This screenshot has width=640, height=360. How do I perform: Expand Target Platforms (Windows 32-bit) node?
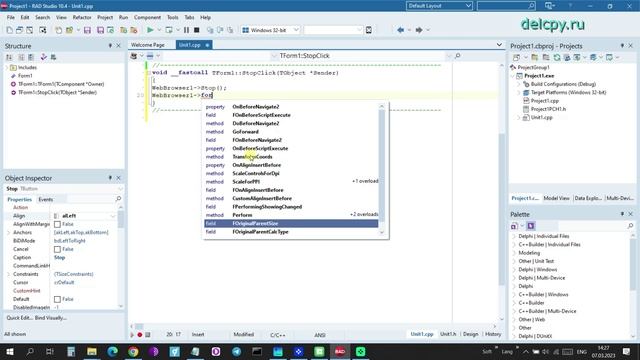pos(519,92)
